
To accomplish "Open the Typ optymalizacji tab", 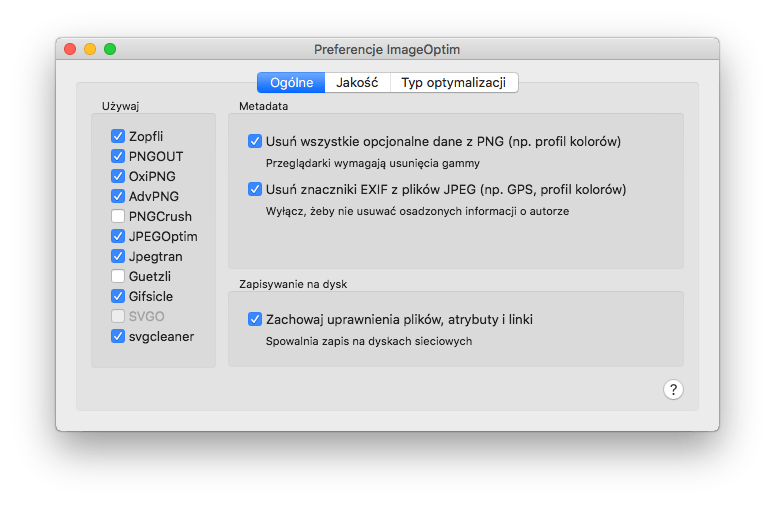I will coord(453,82).
